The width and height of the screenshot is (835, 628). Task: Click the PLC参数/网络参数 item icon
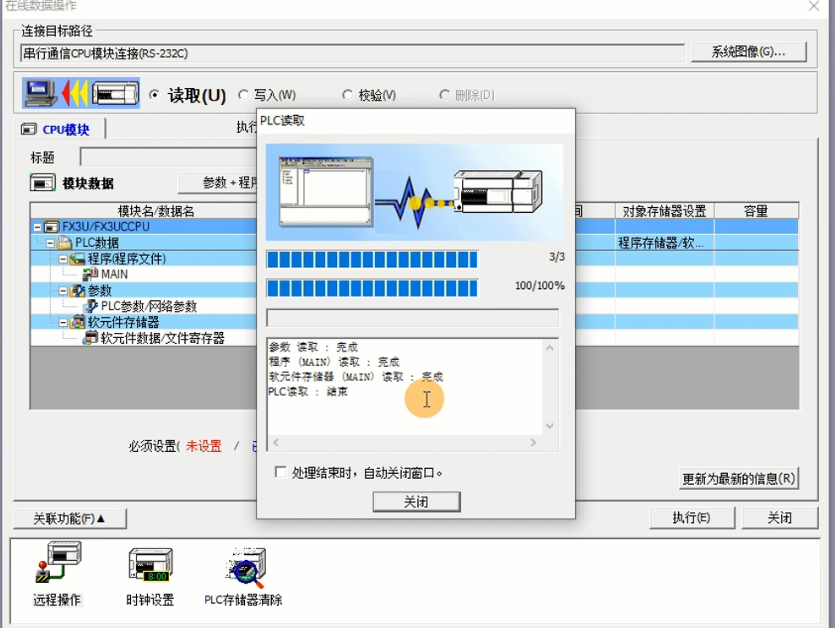[90, 306]
